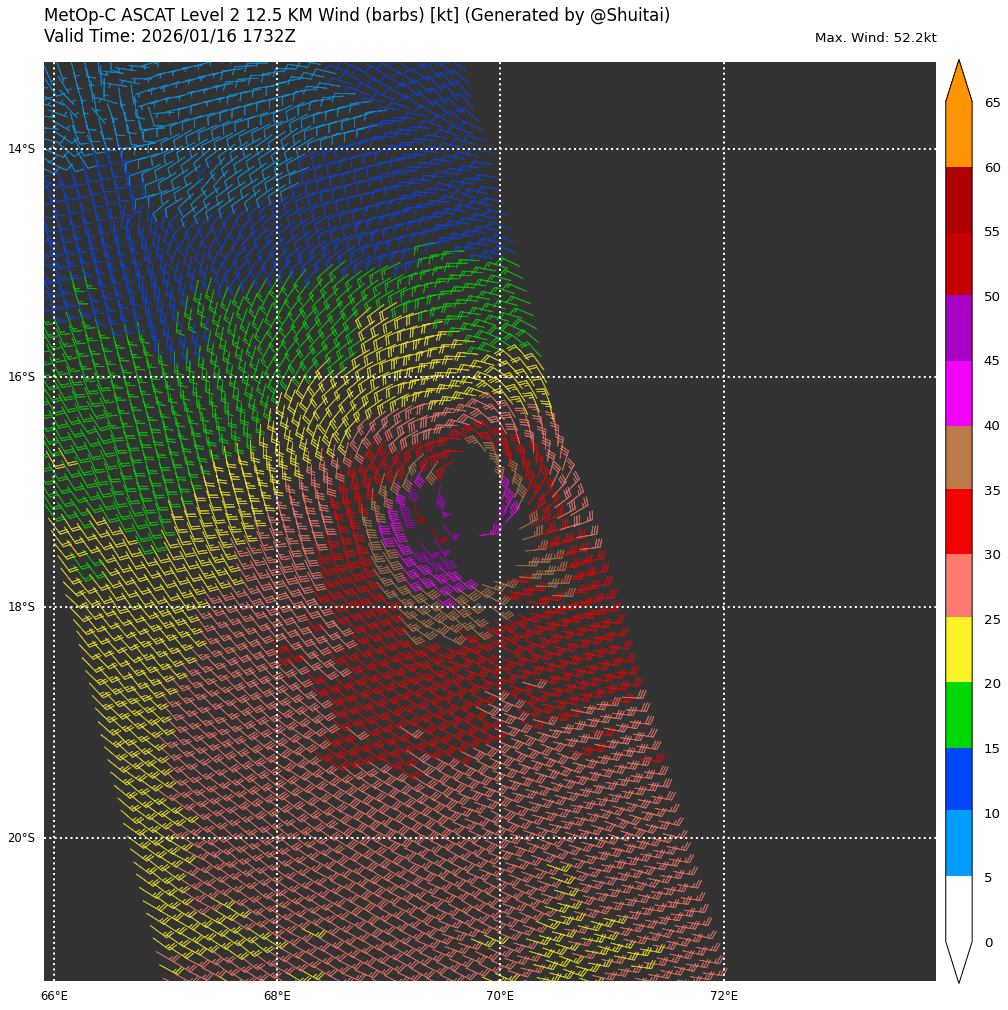Click the Max. Wind 52.2kt label
The image size is (1008, 1010).
point(875,38)
